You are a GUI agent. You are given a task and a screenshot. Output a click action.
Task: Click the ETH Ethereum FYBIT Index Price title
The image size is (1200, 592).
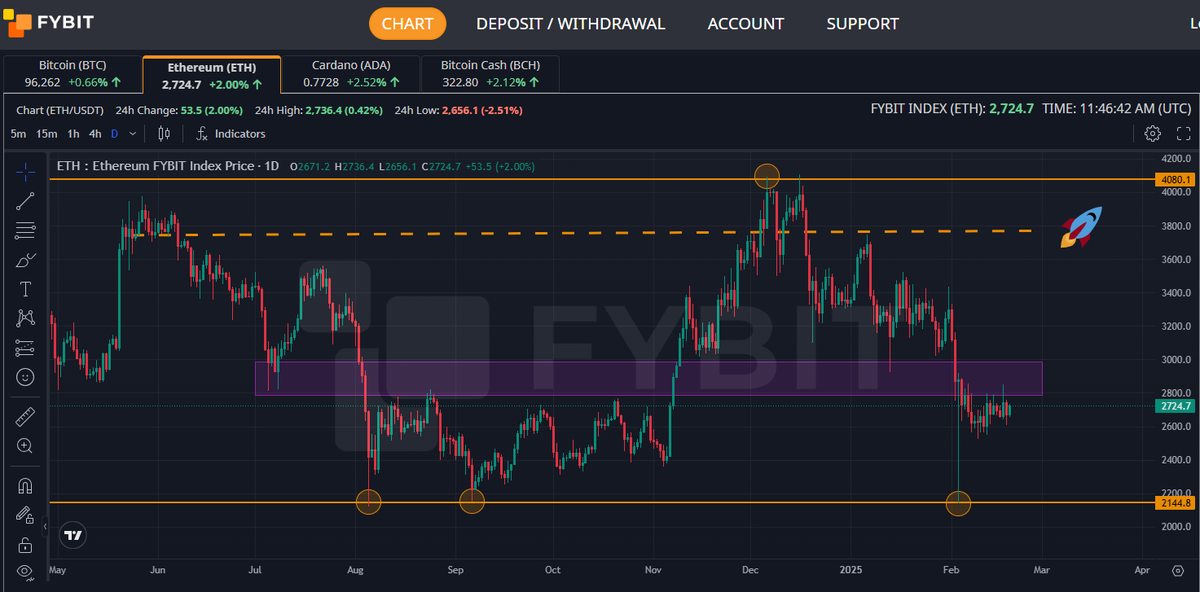(x=169, y=166)
